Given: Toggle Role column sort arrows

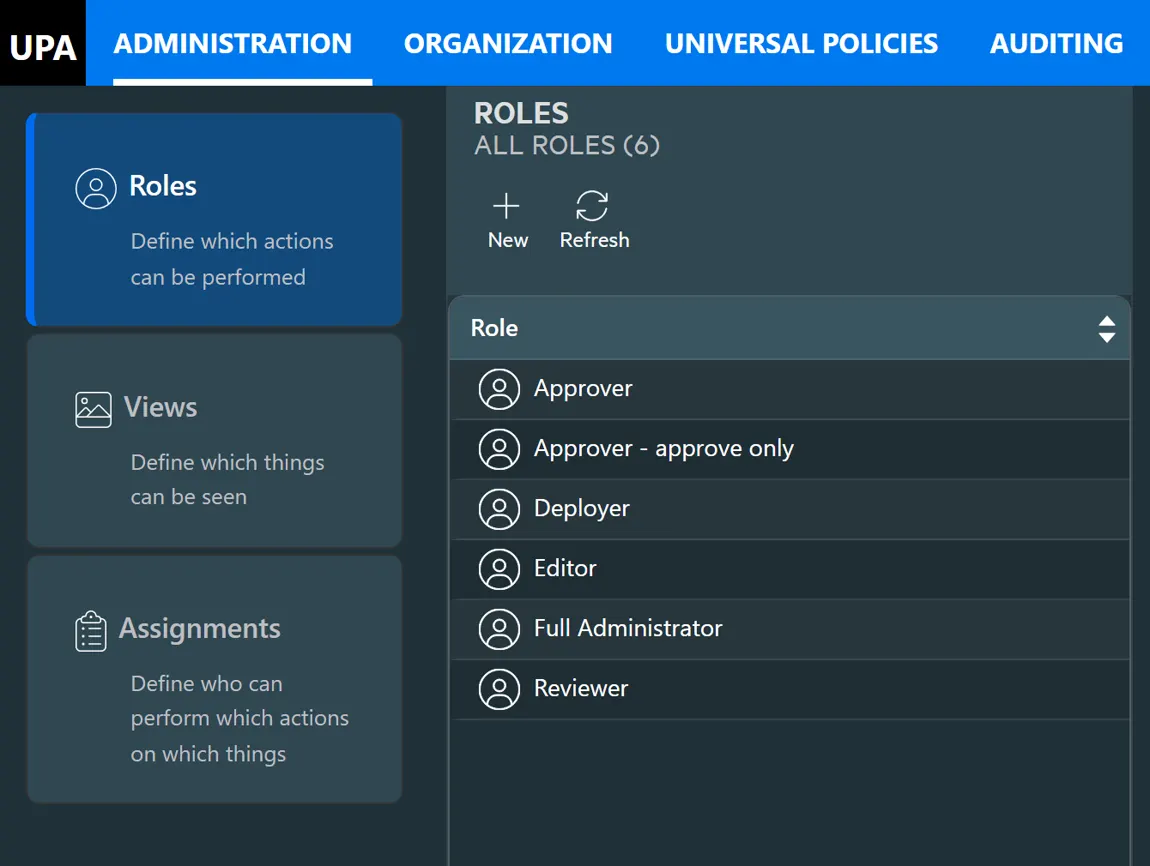Looking at the screenshot, I should [1107, 329].
